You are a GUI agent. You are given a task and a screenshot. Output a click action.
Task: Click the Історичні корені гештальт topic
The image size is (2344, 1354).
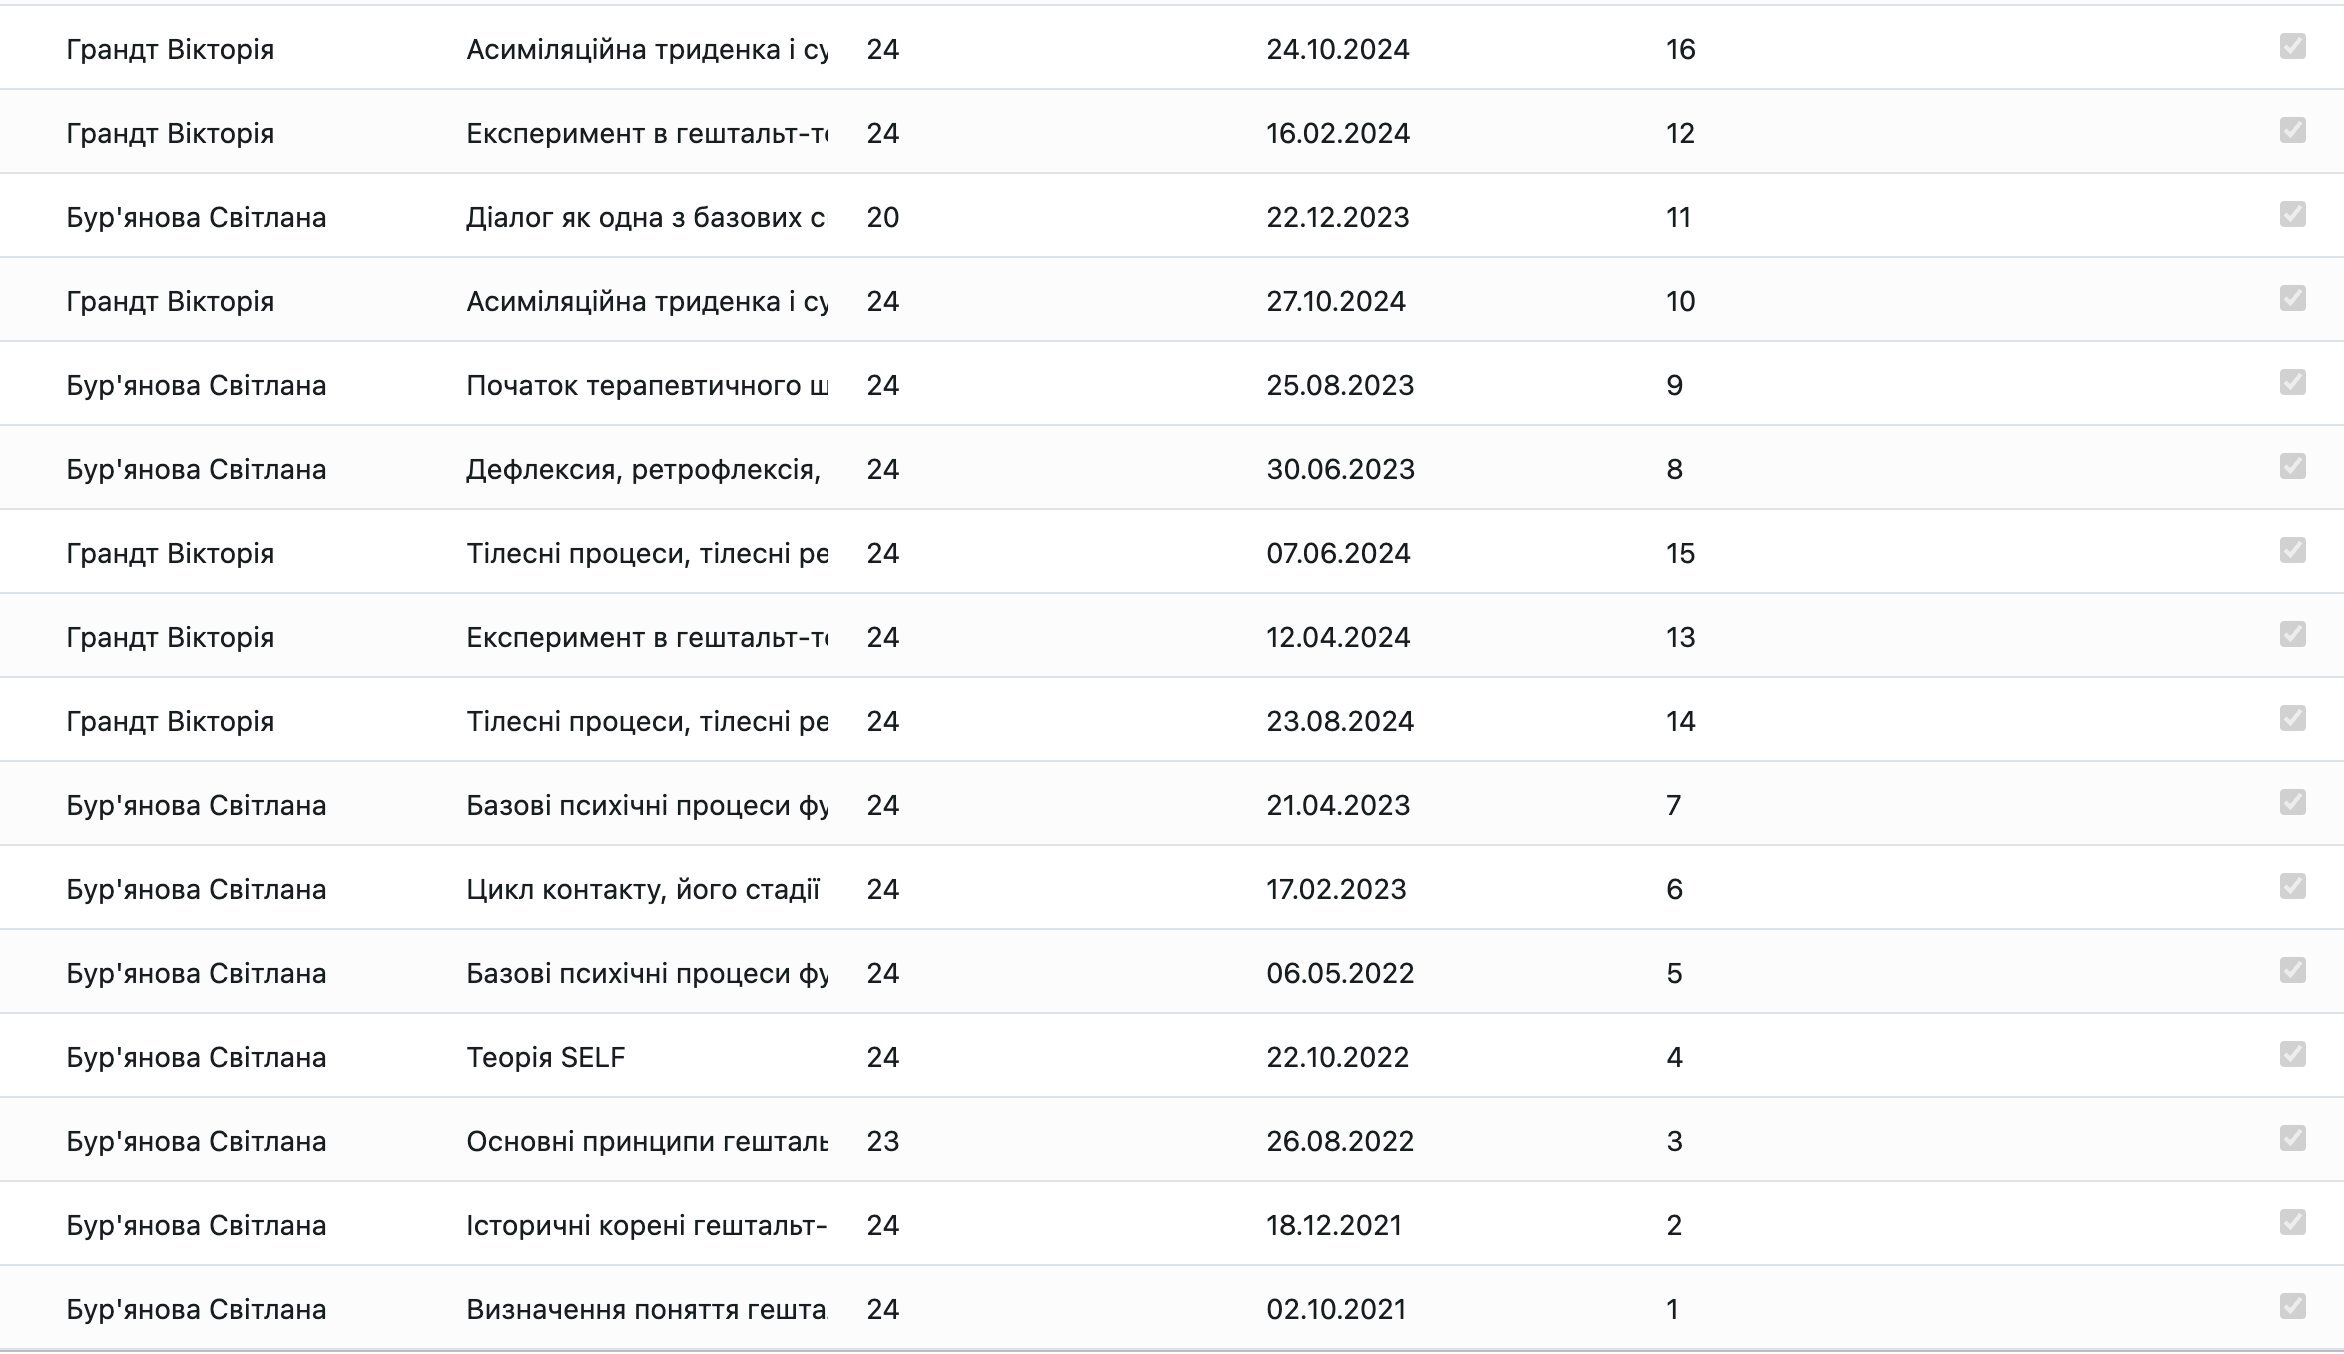click(x=646, y=1225)
